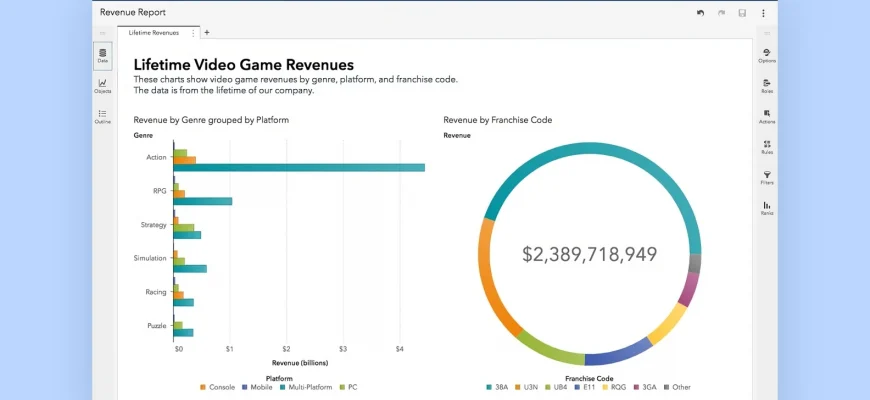Open the report's three-dot overflow menu
Screen dimensions: 870x400
[x=763, y=13]
